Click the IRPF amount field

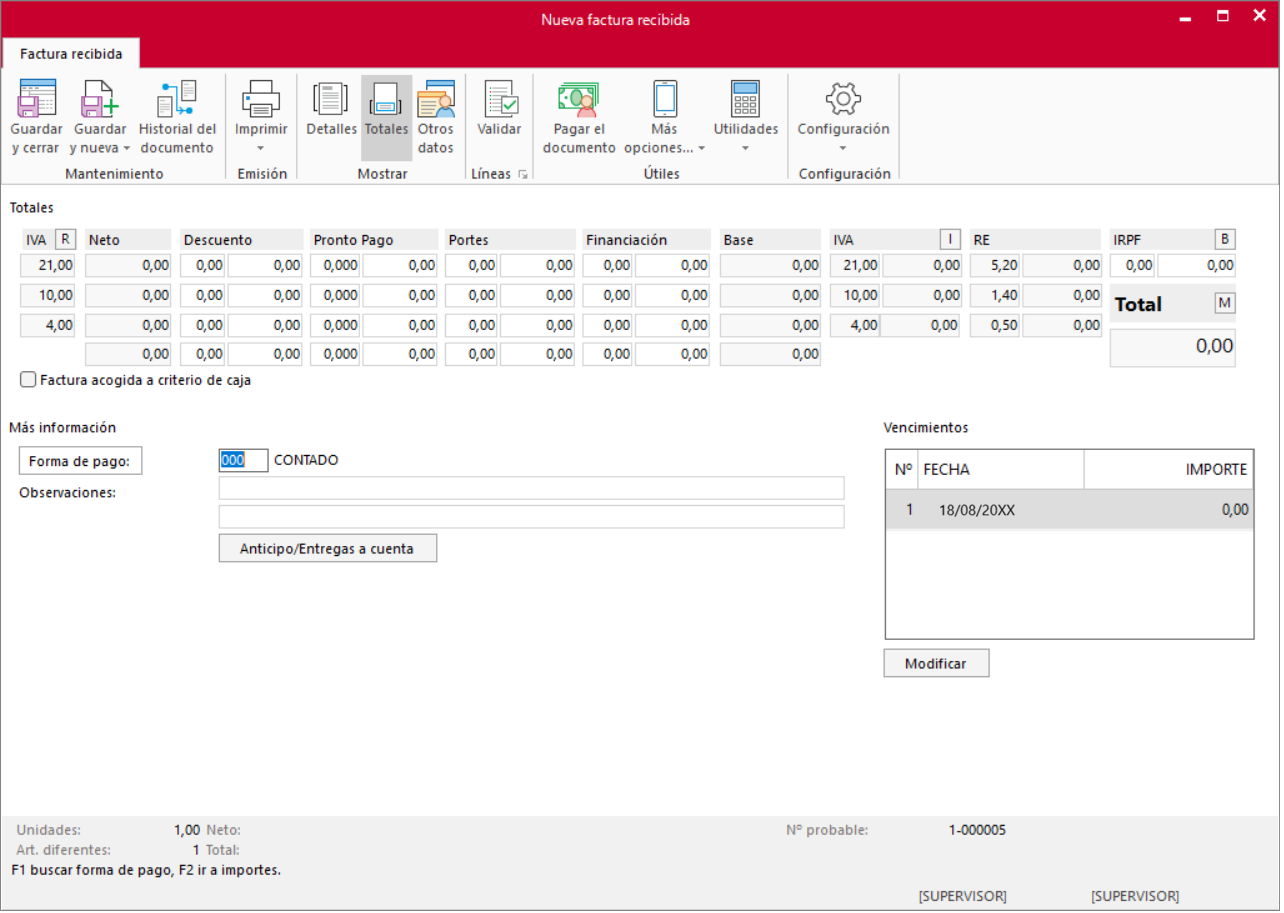pyautogui.click(x=1197, y=265)
